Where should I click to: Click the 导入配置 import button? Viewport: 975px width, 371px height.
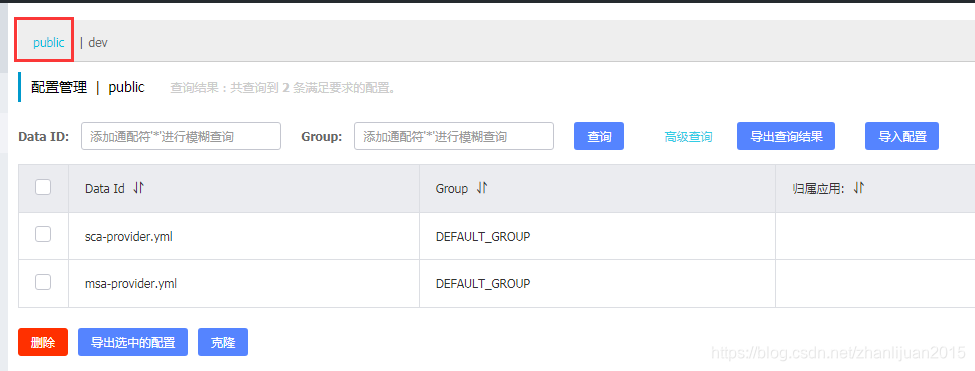(902, 136)
